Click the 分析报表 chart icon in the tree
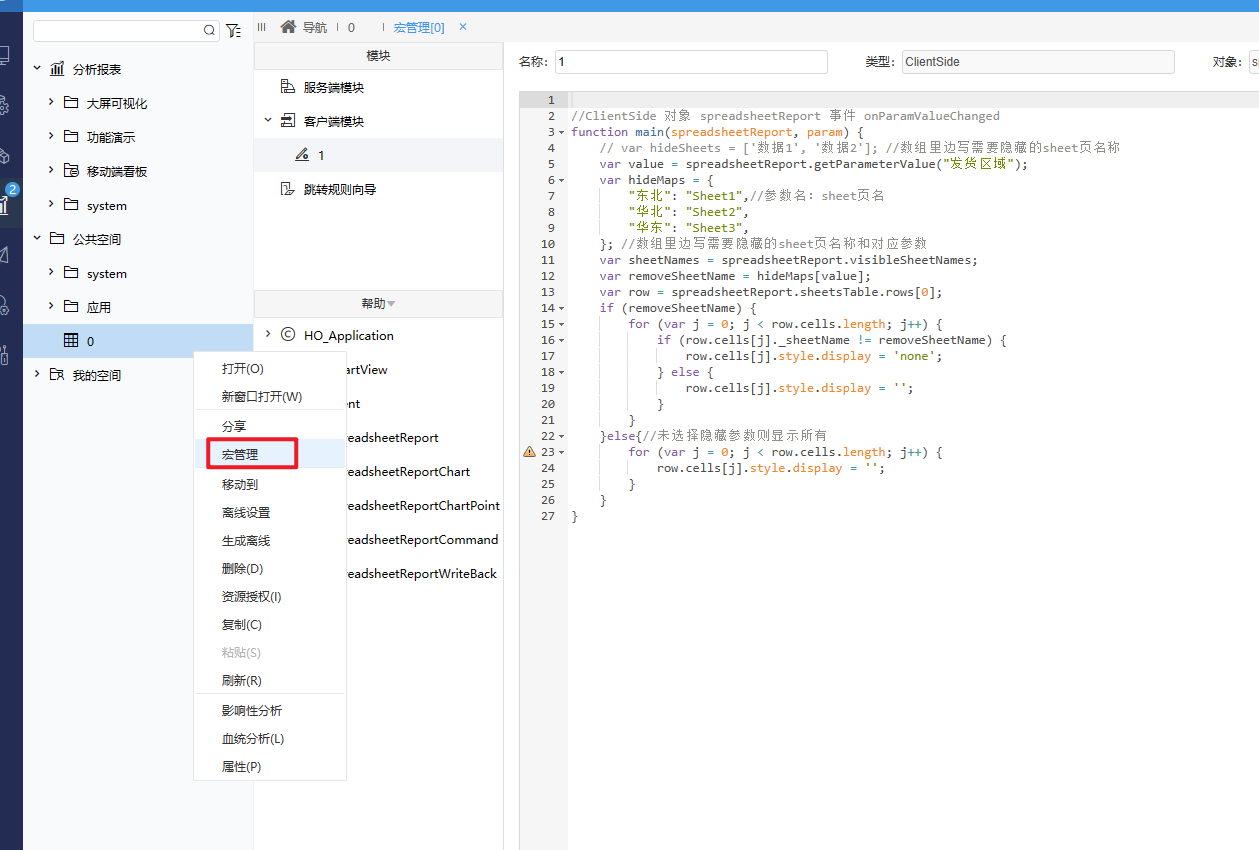Image resolution: width=1259 pixels, height=850 pixels. pyautogui.click(x=58, y=69)
